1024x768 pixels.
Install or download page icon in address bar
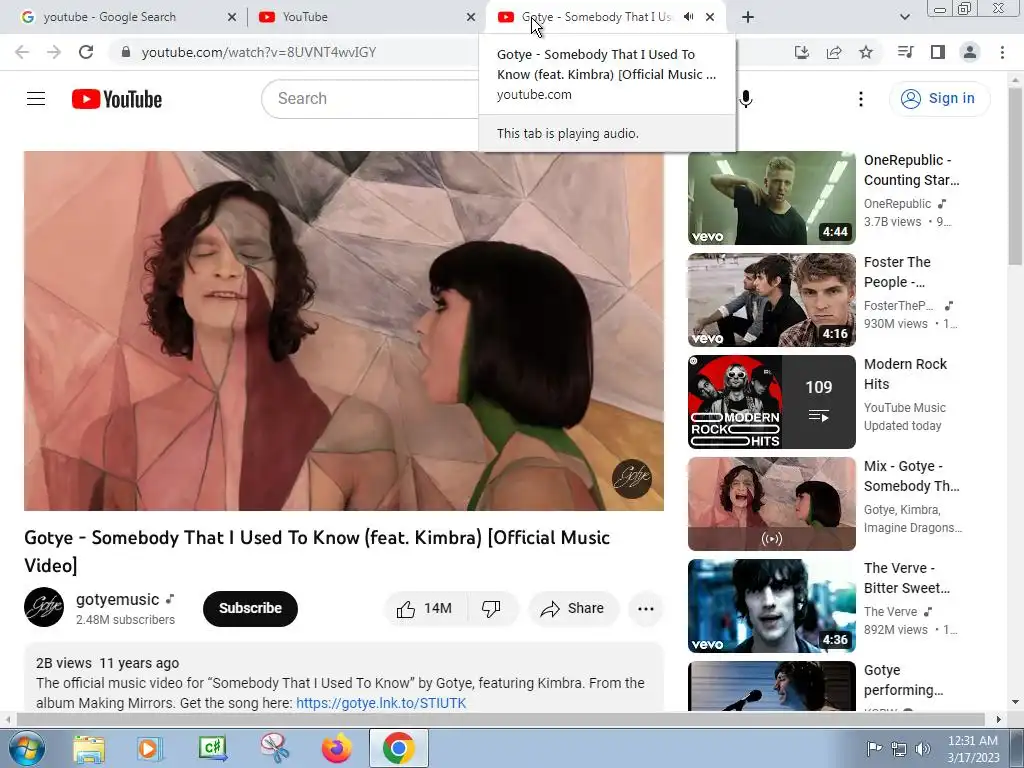click(x=802, y=52)
